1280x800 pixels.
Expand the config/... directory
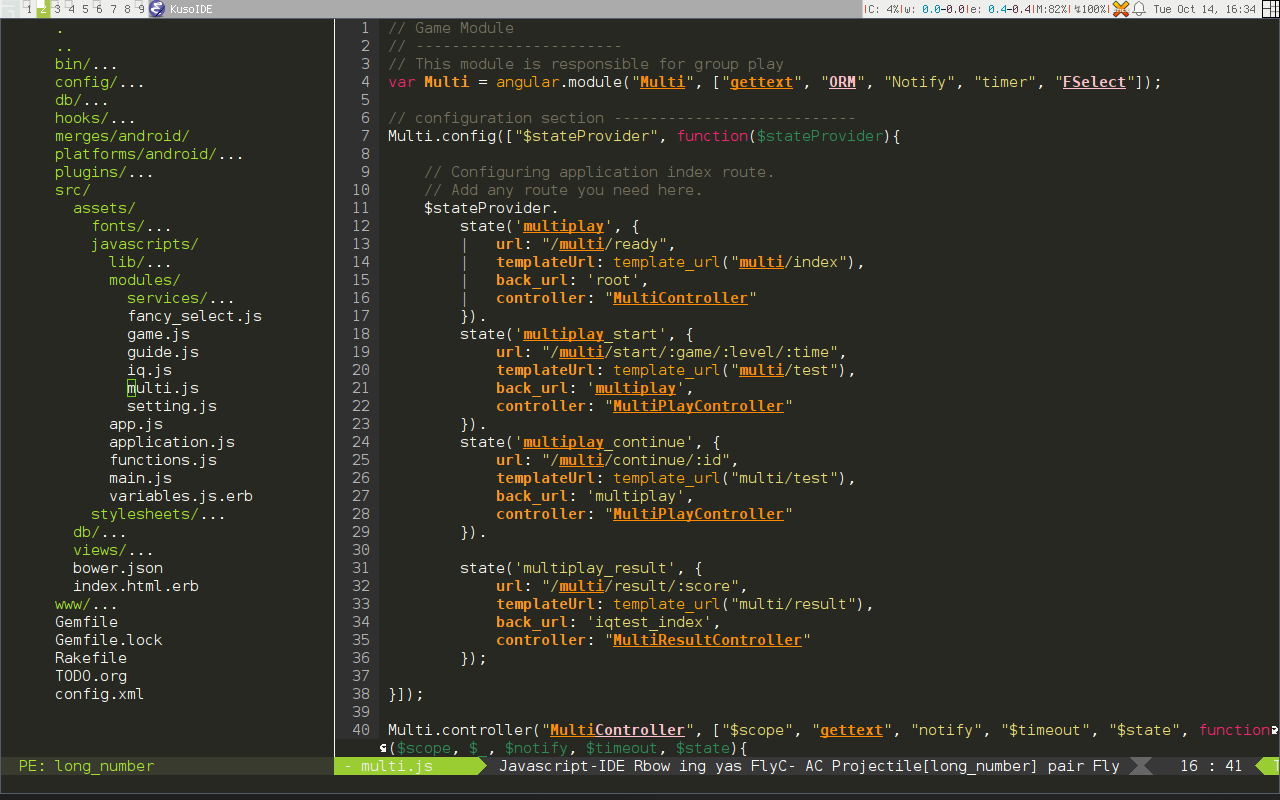coord(100,82)
